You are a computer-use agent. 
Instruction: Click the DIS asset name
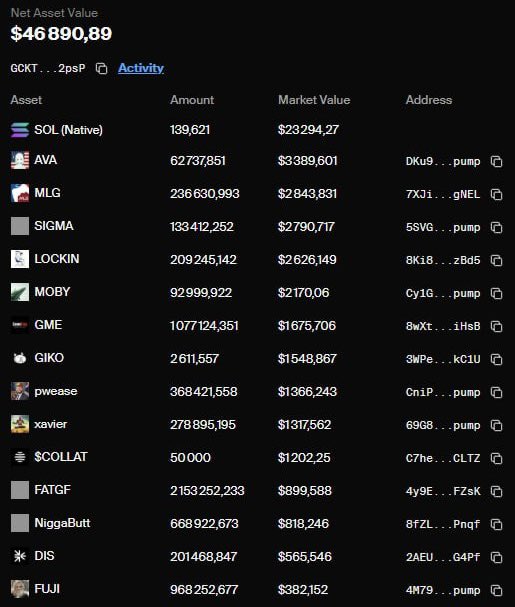(x=44, y=556)
